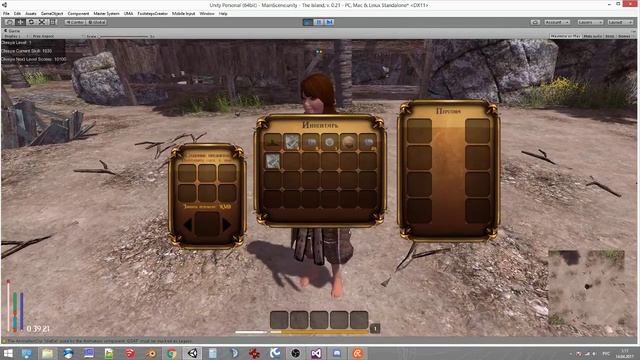The height and width of the screenshot is (360, 640).
Task: Advance one frame with Step button
Action: (x=329, y=22)
